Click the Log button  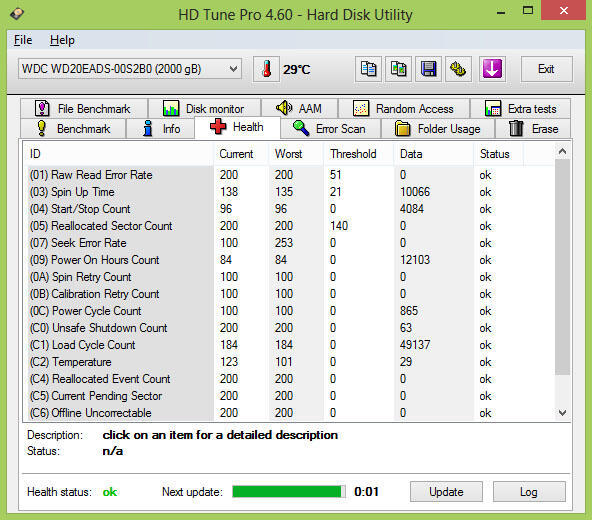pyautogui.click(x=529, y=492)
